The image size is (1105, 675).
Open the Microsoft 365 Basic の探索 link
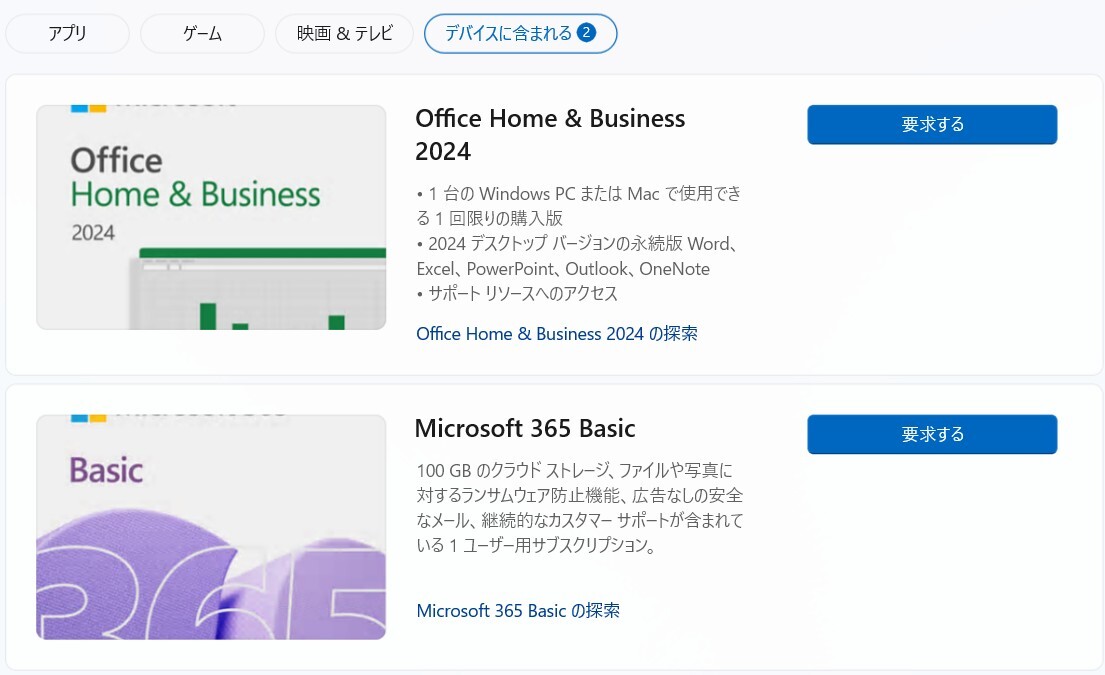coord(518,610)
